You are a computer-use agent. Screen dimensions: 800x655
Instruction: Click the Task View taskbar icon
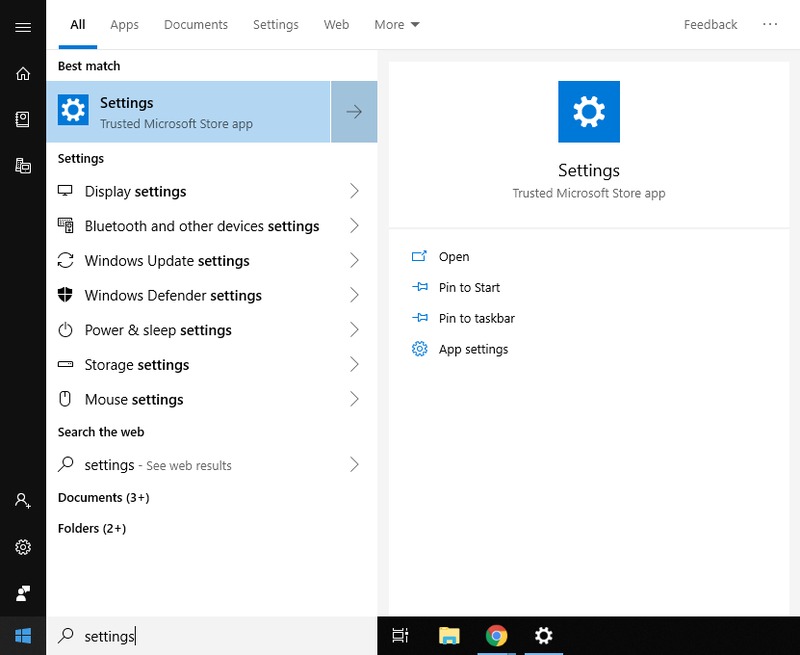(400, 635)
